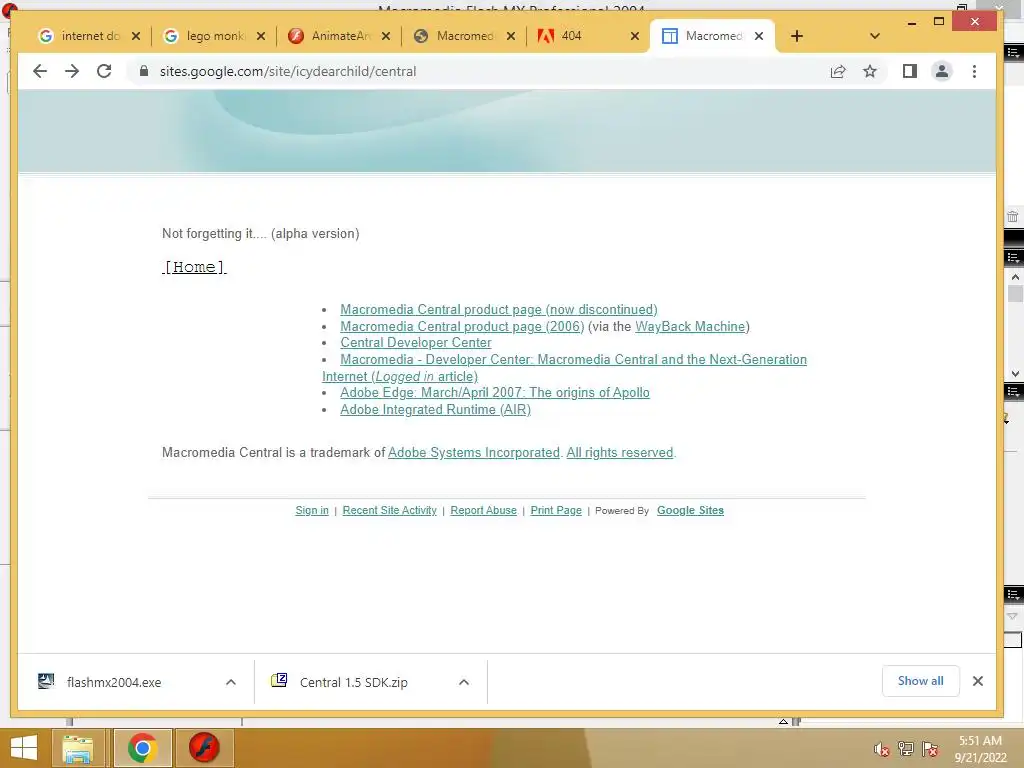
Task: Open Central Developer Center link
Action: pos(415,343)
